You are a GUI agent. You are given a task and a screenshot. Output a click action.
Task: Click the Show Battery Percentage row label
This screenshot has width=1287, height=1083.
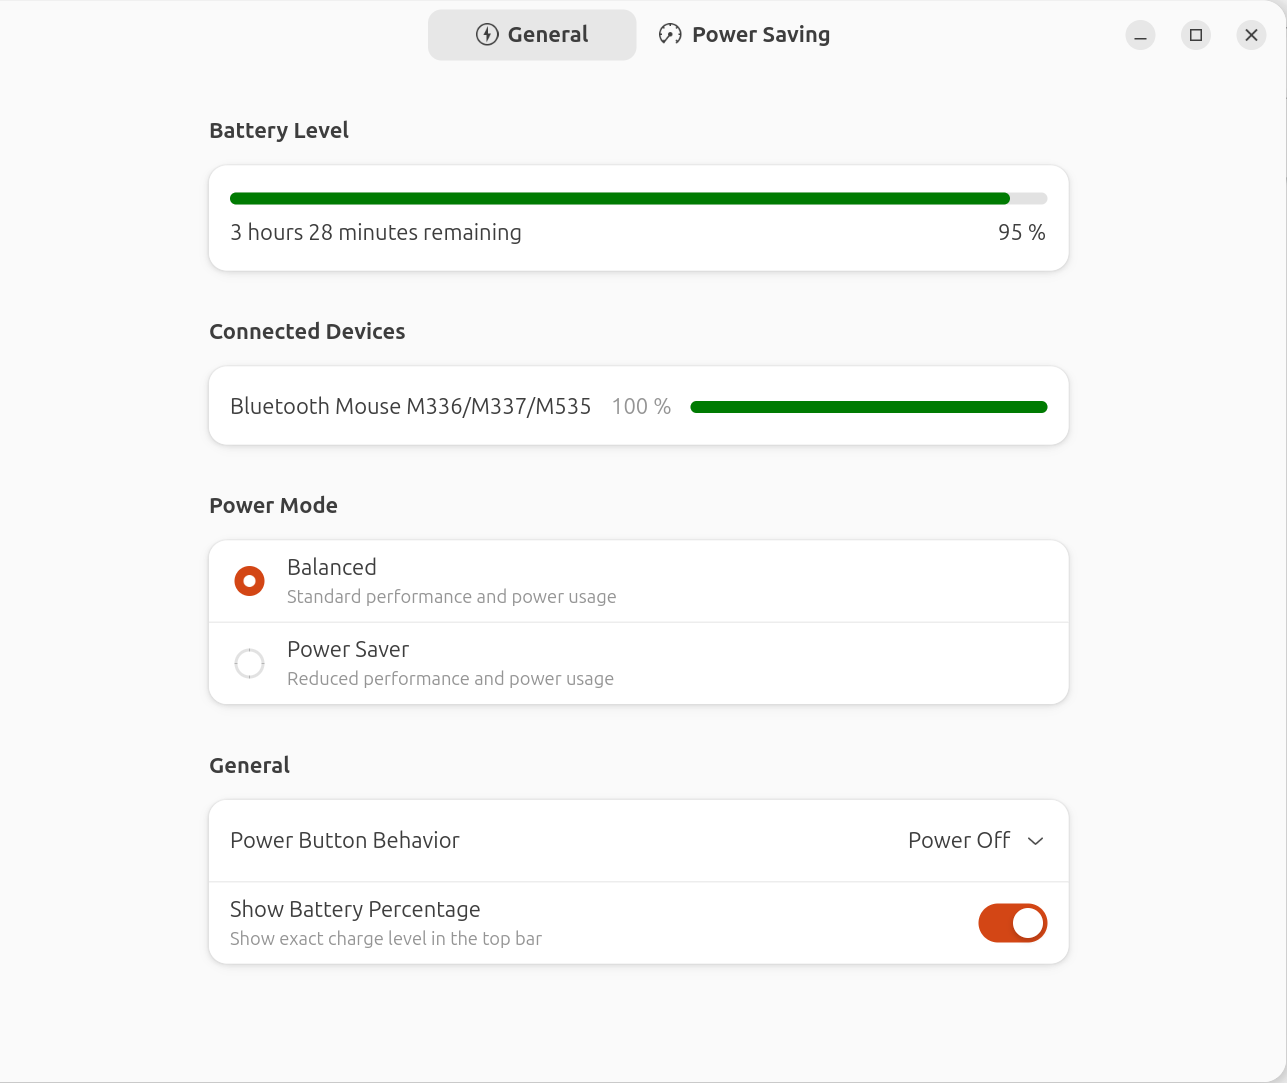coord(355,909)
